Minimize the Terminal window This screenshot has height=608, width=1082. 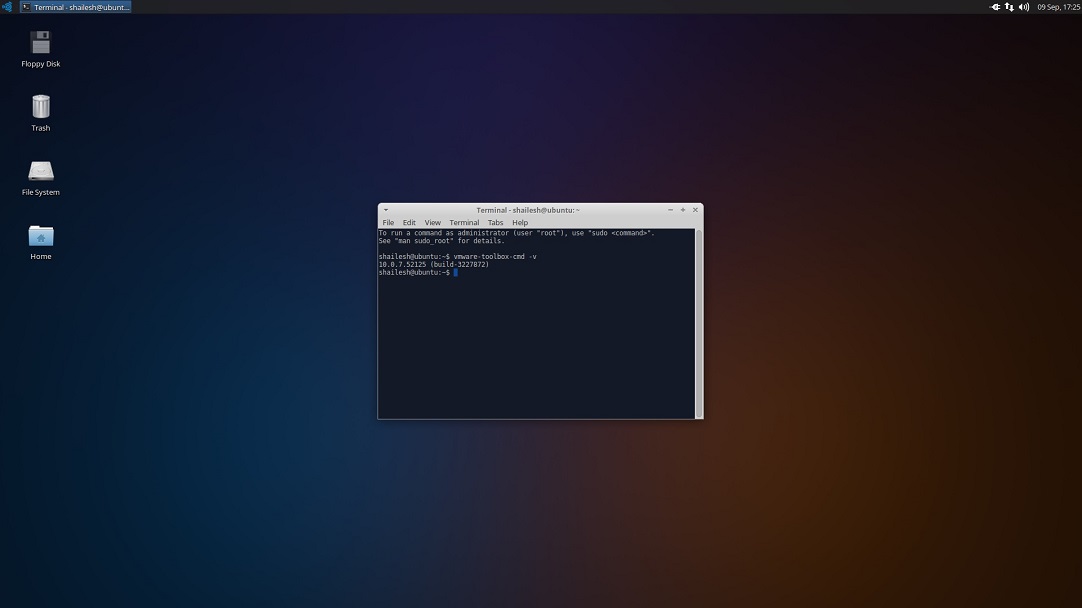tap(670, 210)
